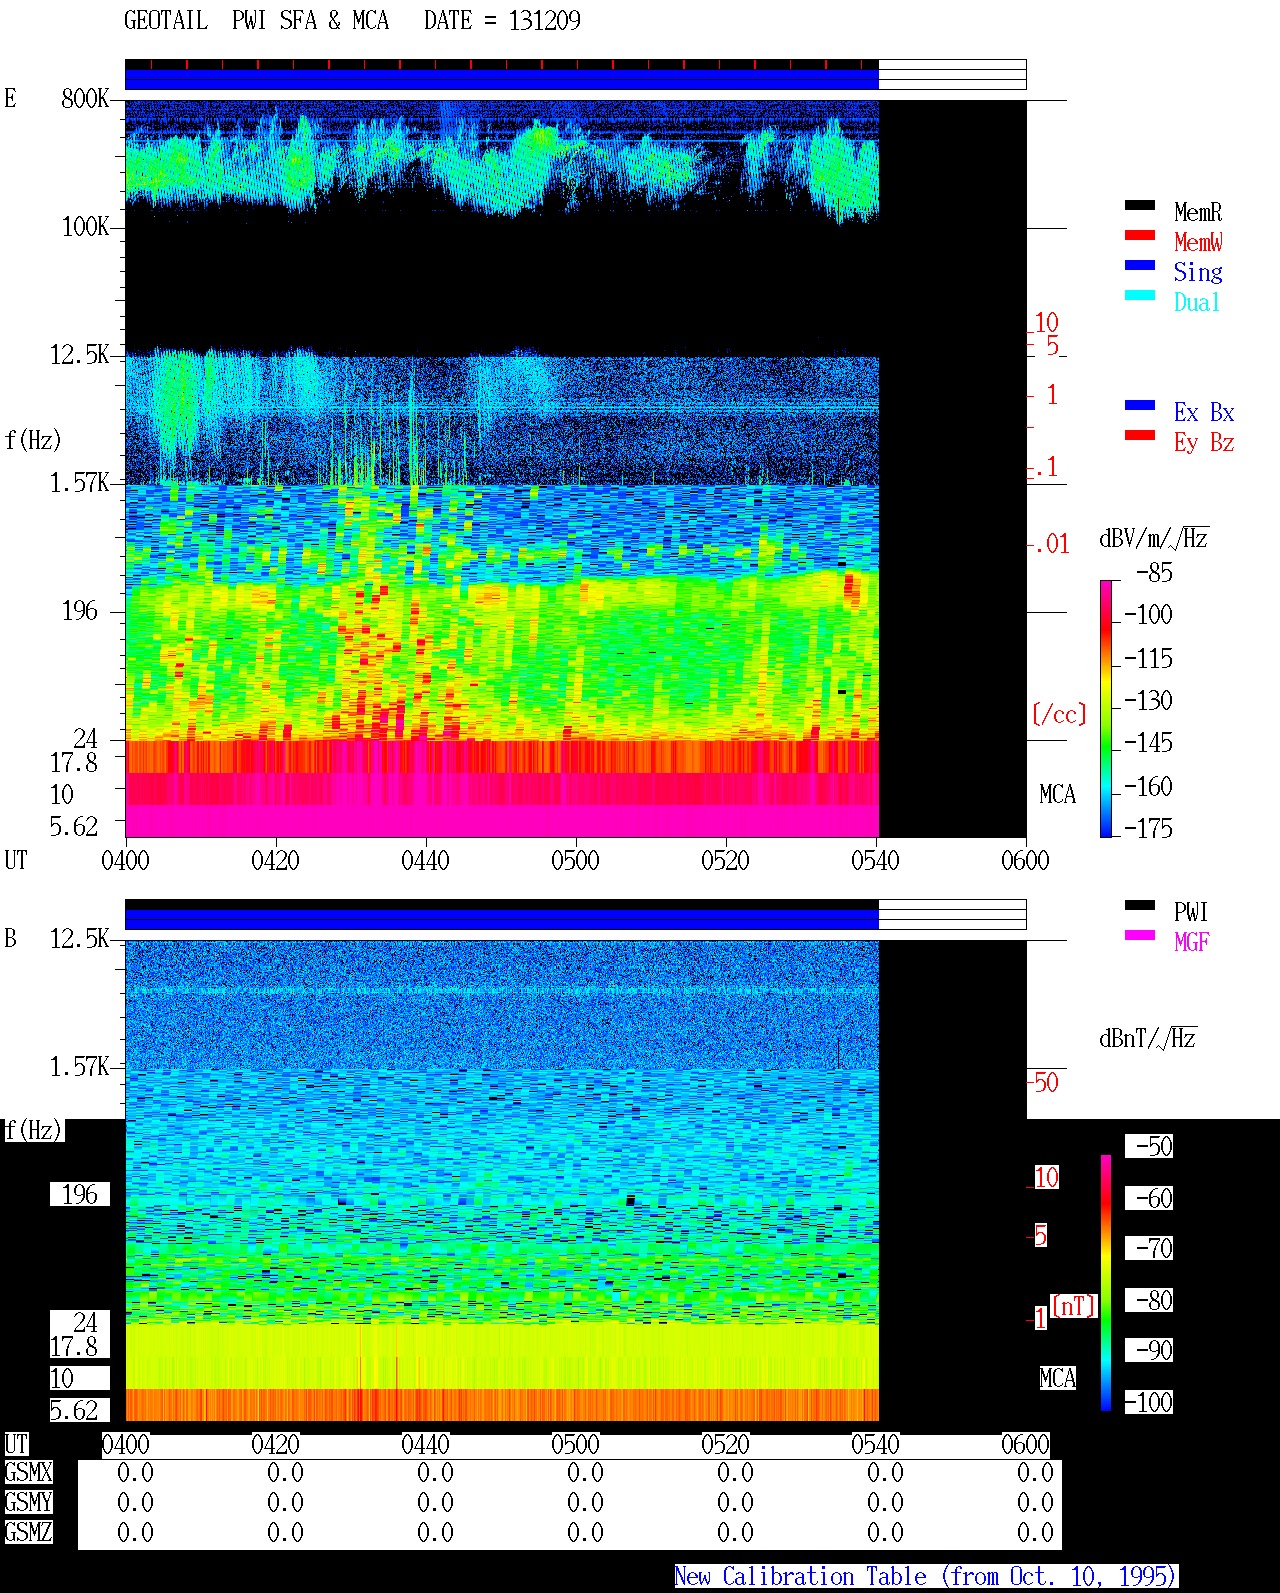This screenshot has height=1593, width=1280.
Task: Click the magenta MGF legend swatch
Action: 1140,936
